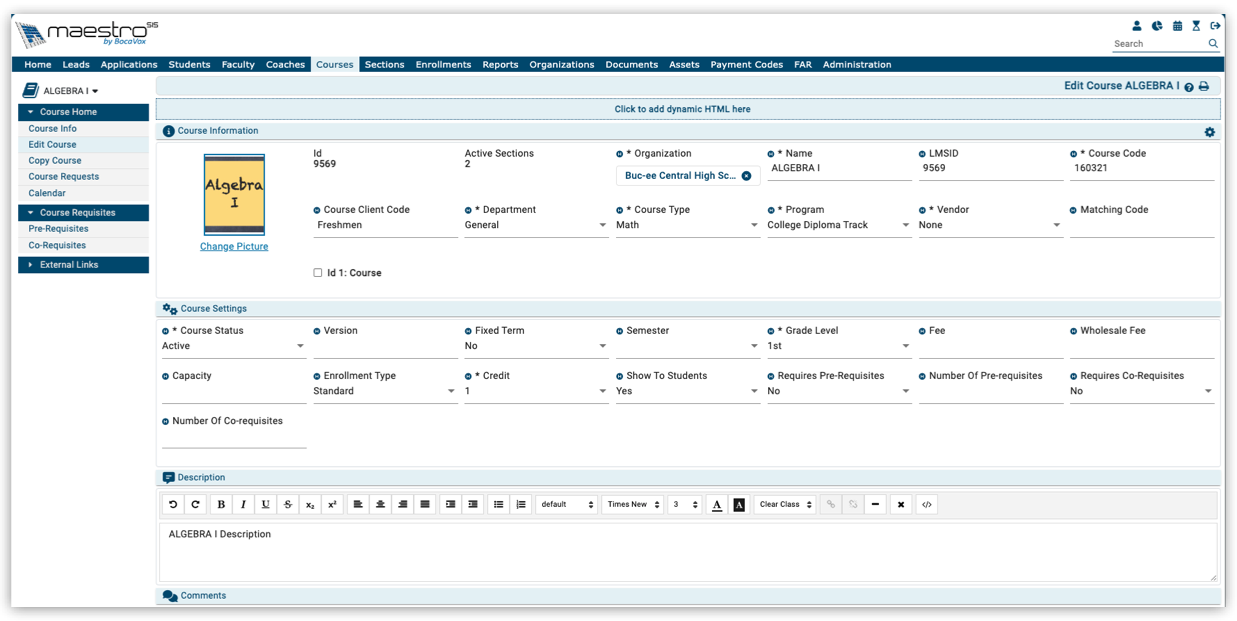
Task: Open the Grade Level dropdown
Action: [x=839, y=346]
